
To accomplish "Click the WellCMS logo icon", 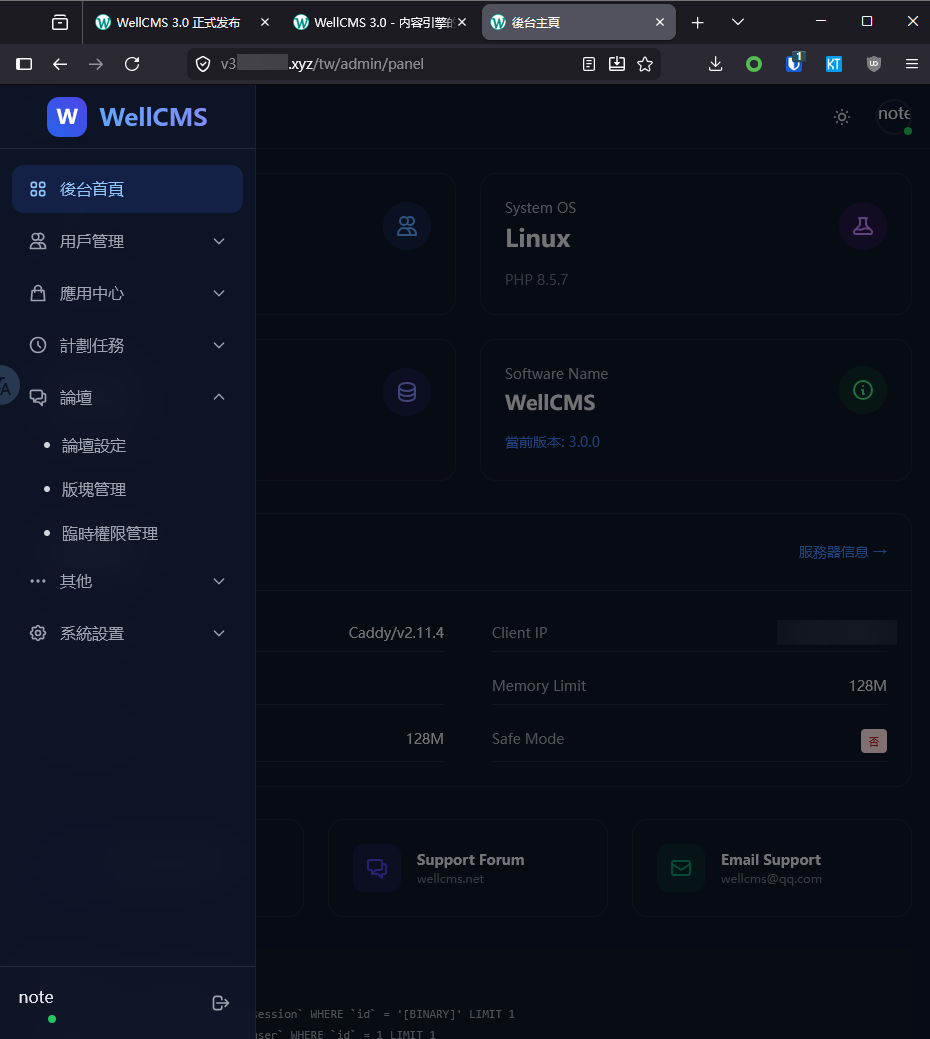I will pos(67,117).
